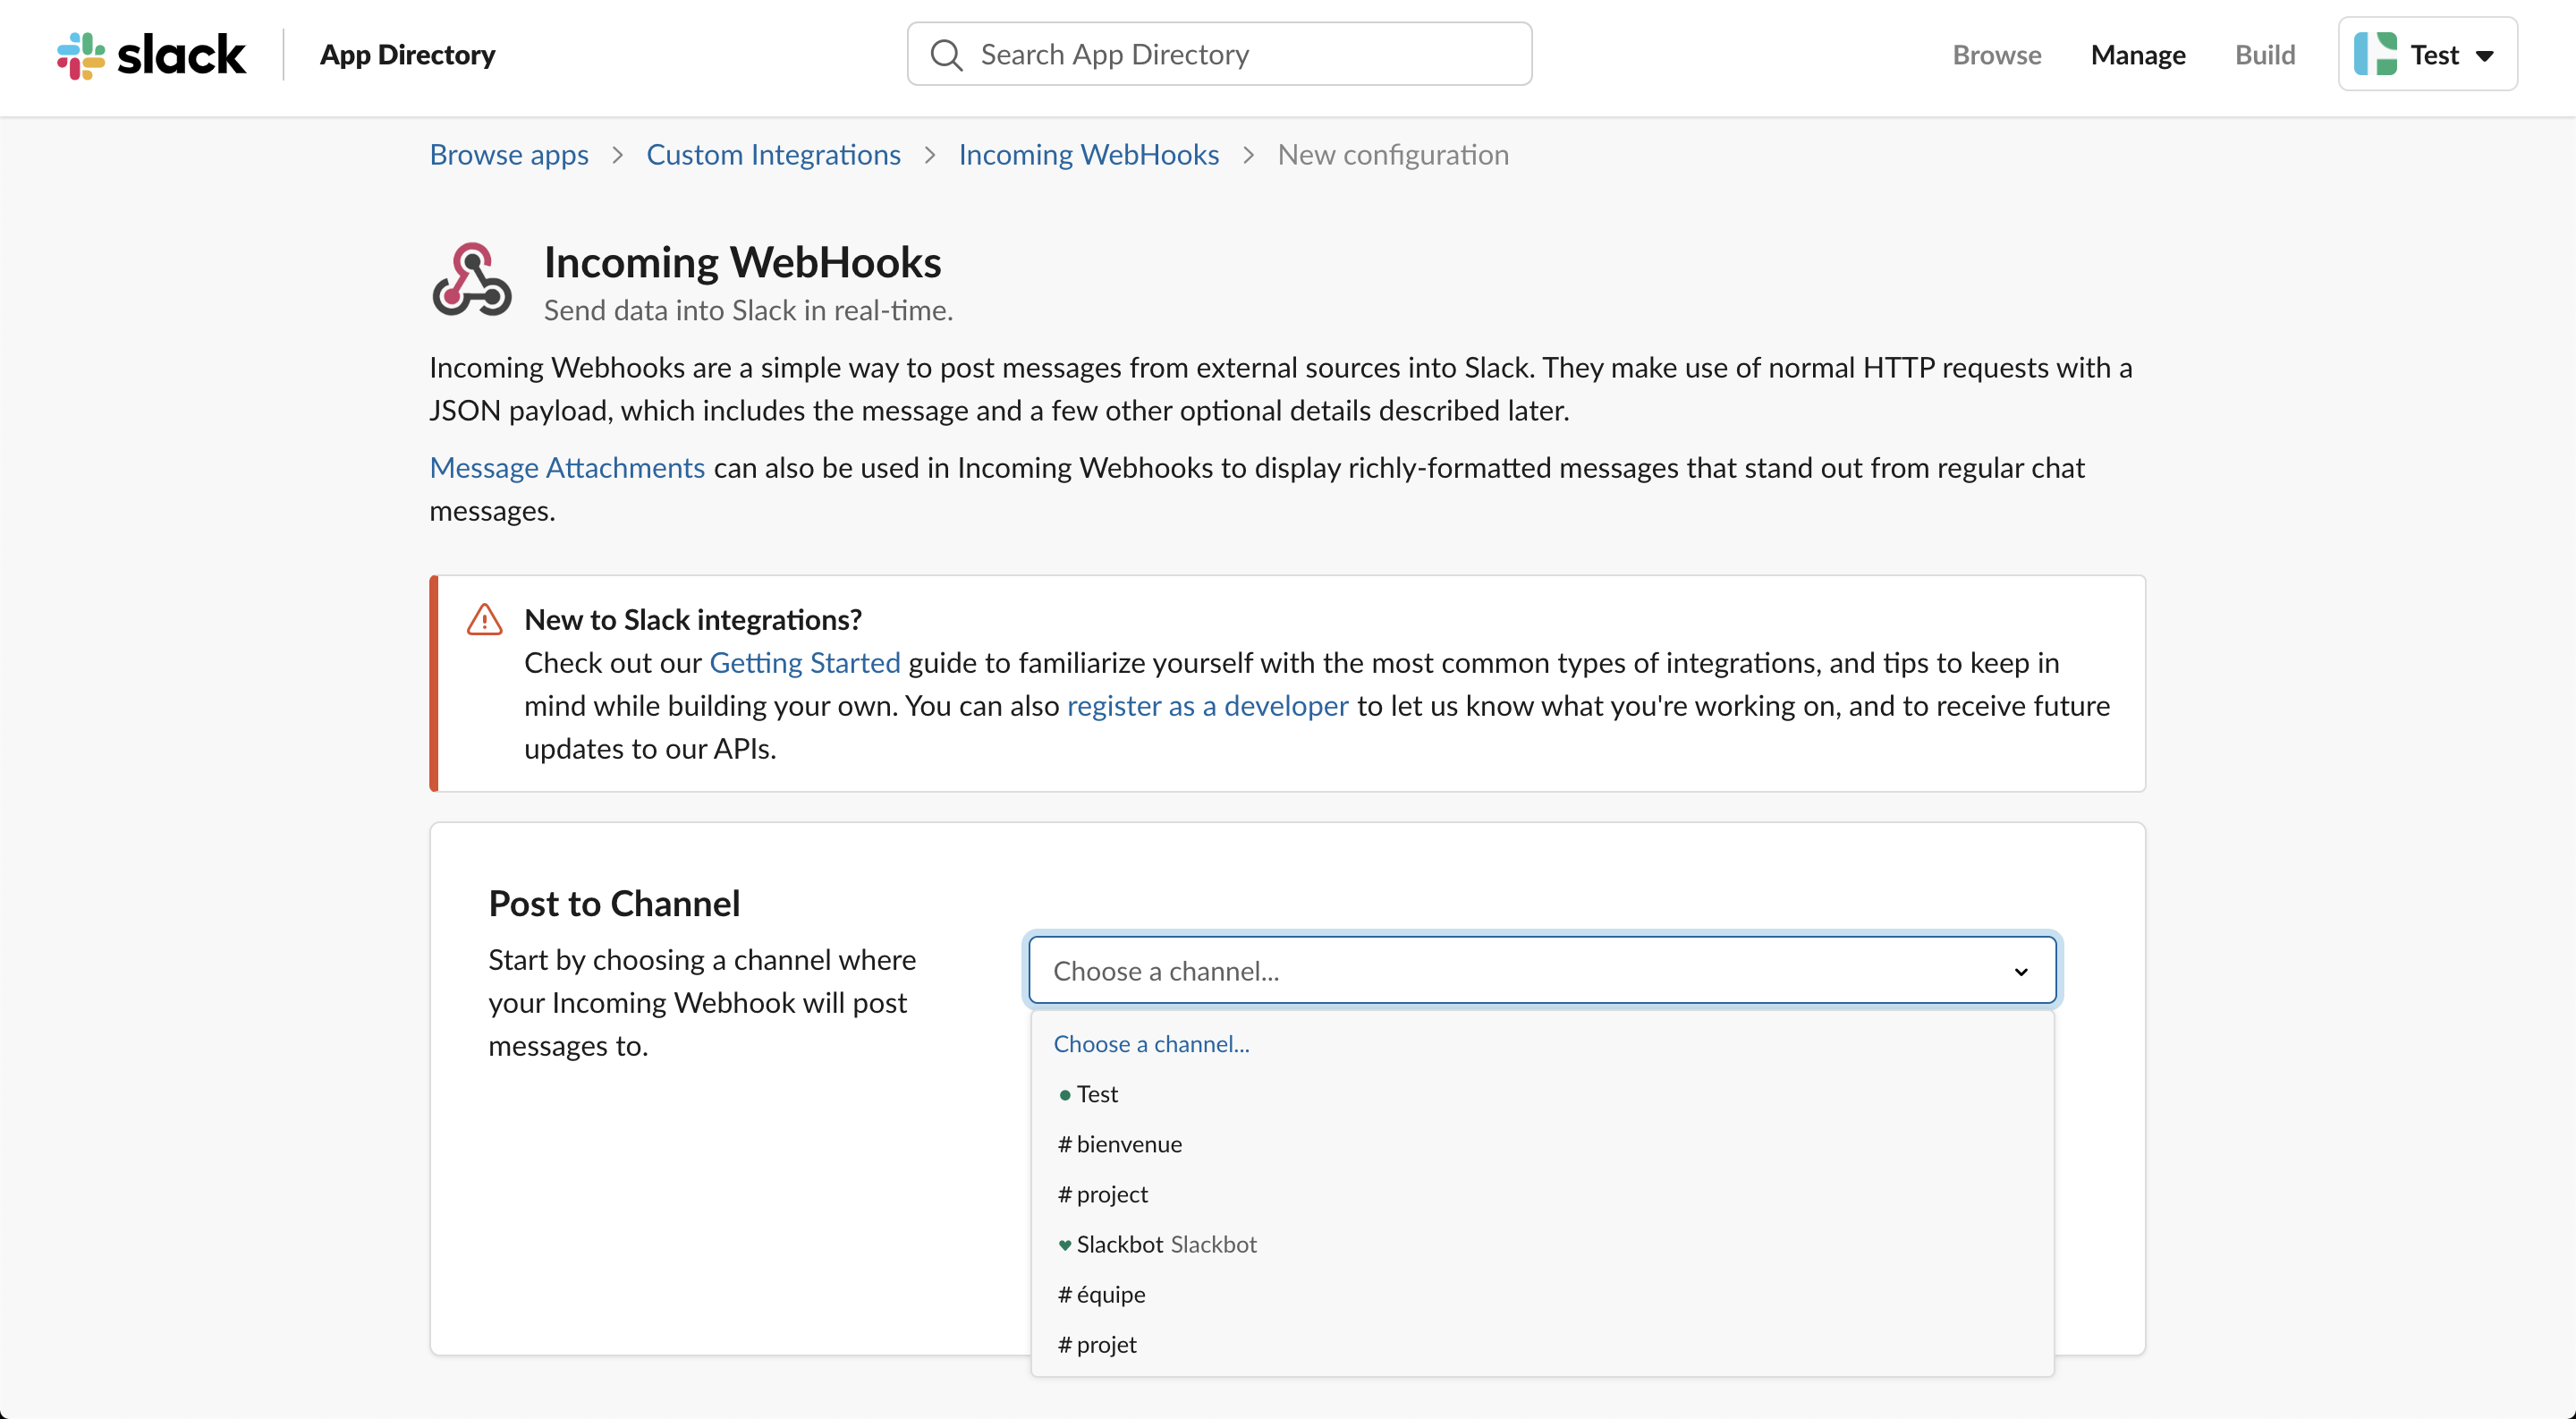Select Choose a channel placeholder option
Image resolution: width=2576 pixels, height=1419 pixels.
tap(1542, 1044)
